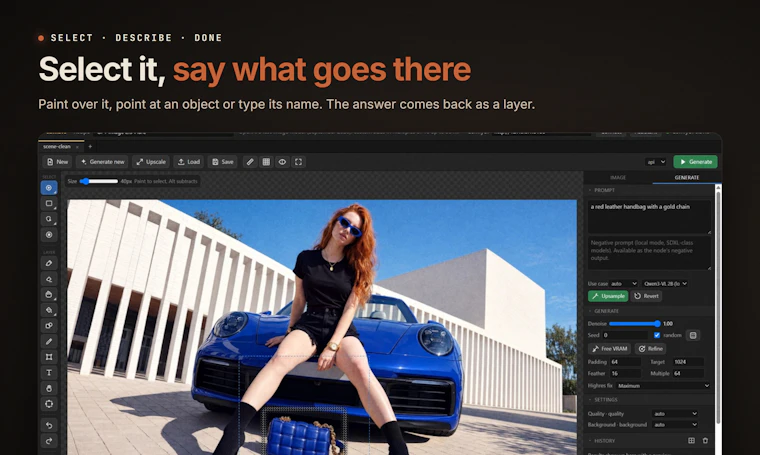Image resolution: width=760 pixels, height=455 pixels.
Task: Toggle the grid icon in toolbar
Action: pyautogui.click(x=266, y=162)
